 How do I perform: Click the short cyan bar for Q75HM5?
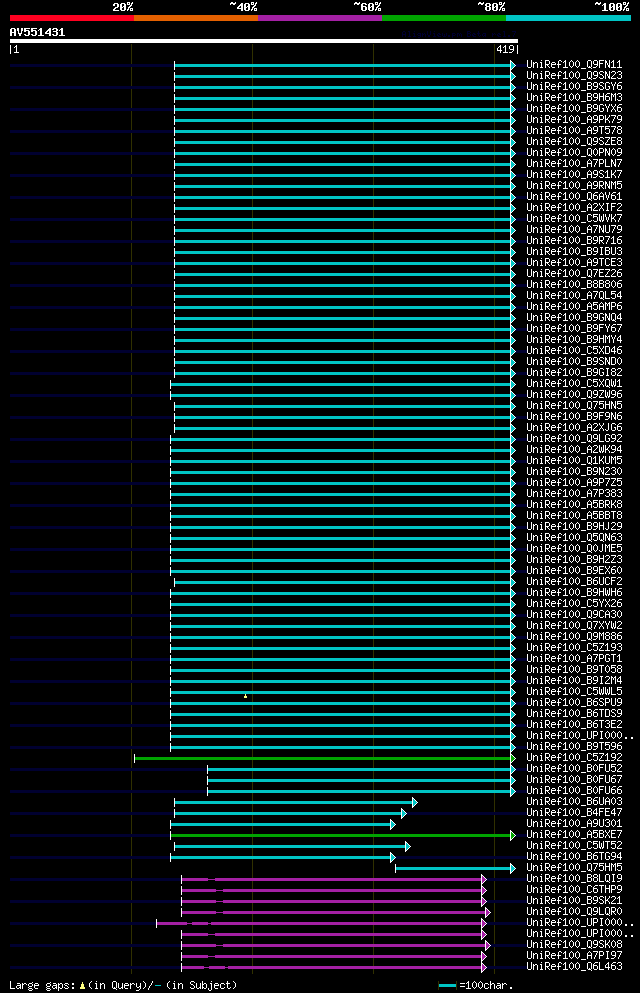click(456, 868)
